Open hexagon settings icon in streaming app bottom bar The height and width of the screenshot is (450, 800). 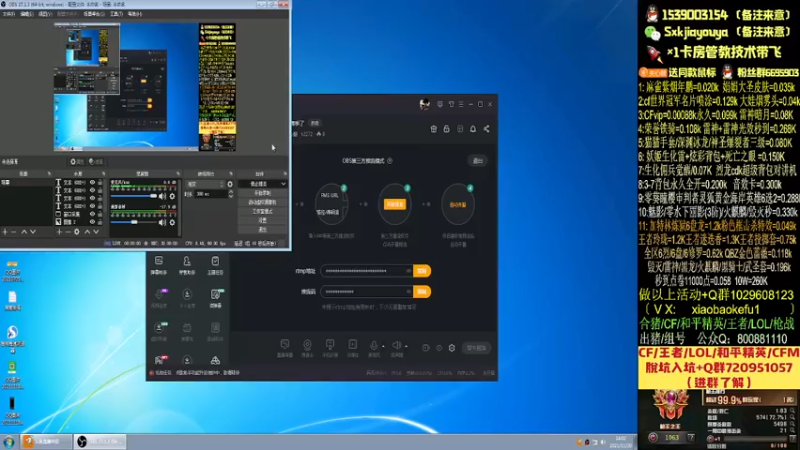[452, 348]
